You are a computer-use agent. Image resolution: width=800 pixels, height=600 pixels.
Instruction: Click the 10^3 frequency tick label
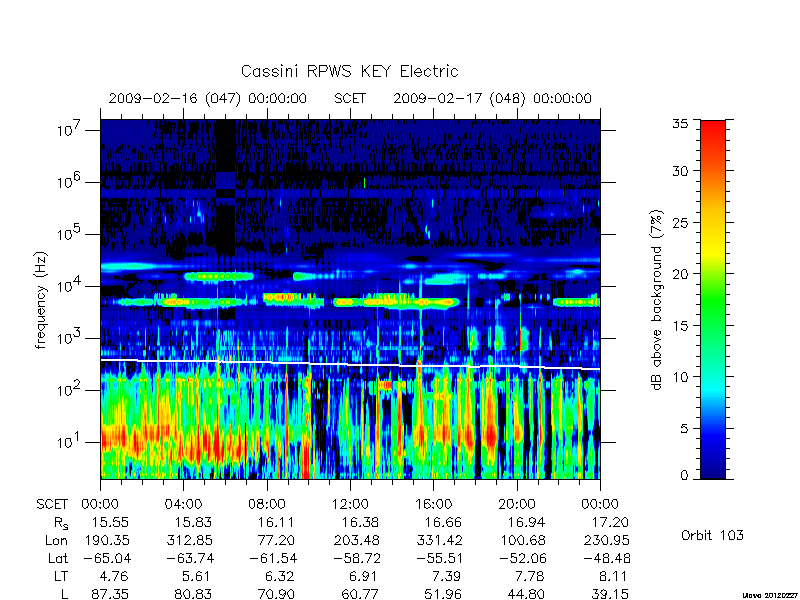[x=68, y=336]
